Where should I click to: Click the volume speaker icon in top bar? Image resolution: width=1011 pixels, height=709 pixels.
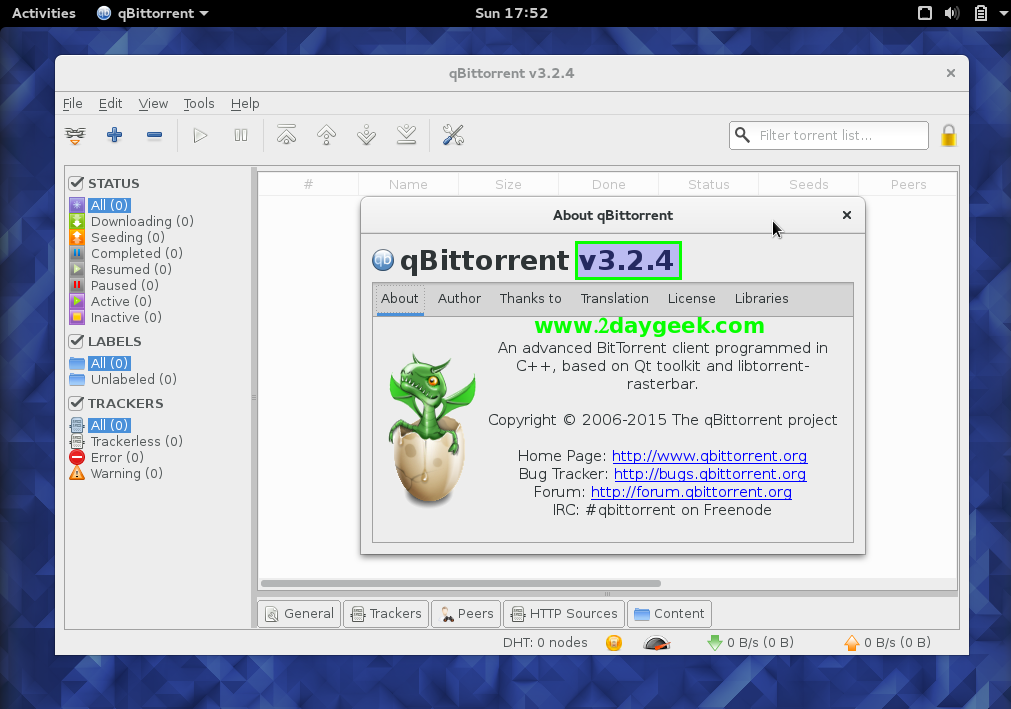952,13
